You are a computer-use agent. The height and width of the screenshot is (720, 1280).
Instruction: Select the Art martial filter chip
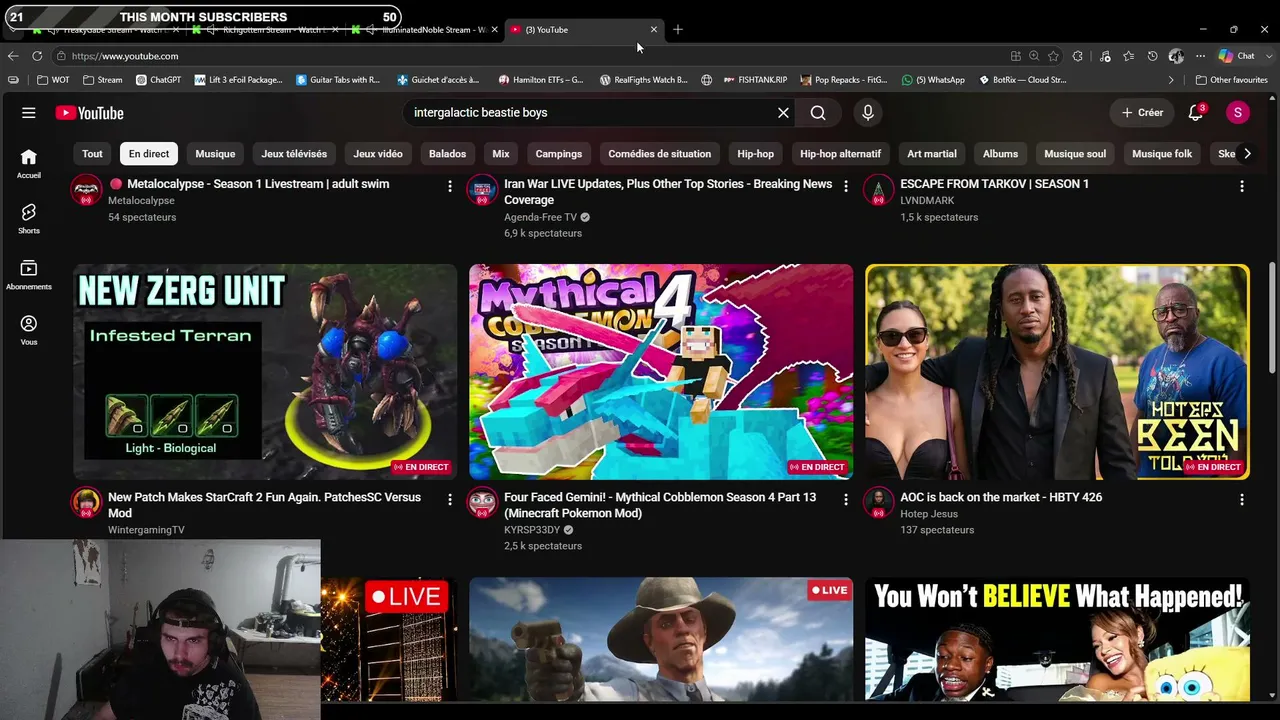(x=932, y=154)
